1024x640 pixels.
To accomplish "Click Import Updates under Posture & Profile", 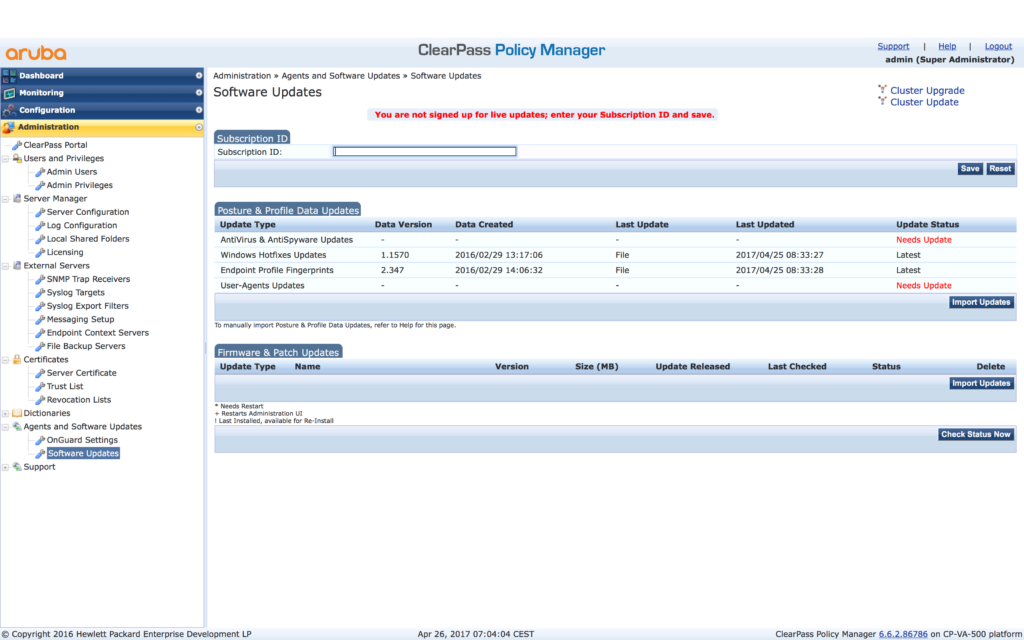I will point(981,302).
